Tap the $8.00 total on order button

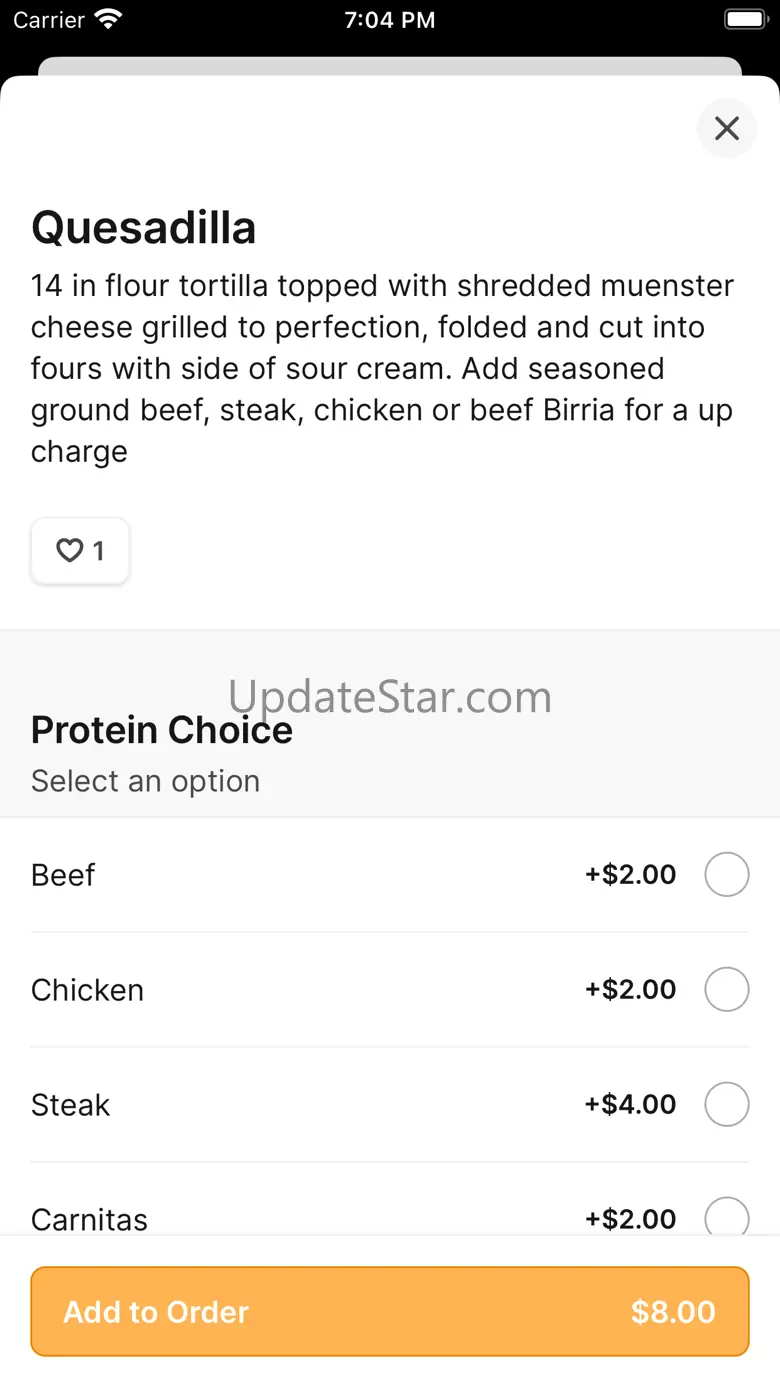tap(673, 1312)
